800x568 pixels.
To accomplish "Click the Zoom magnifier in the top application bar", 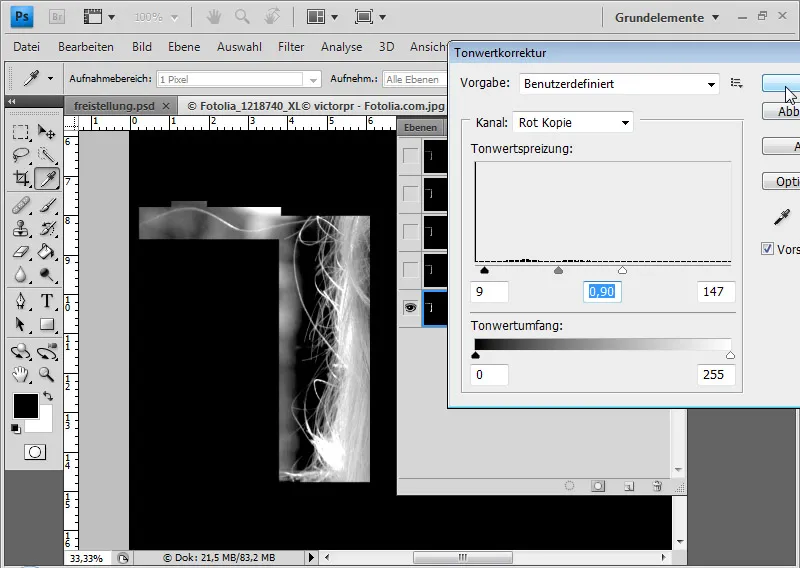I will (x=242, y=17).
